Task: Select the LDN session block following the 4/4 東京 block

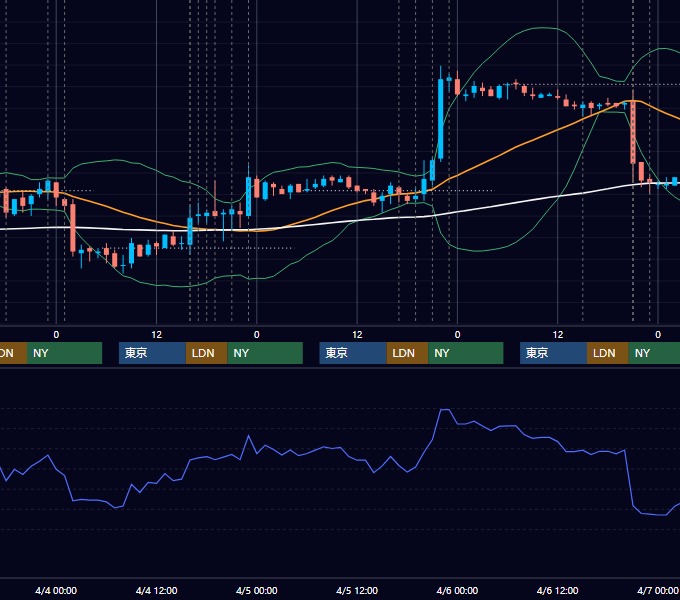Action: [x=206, y=353]
